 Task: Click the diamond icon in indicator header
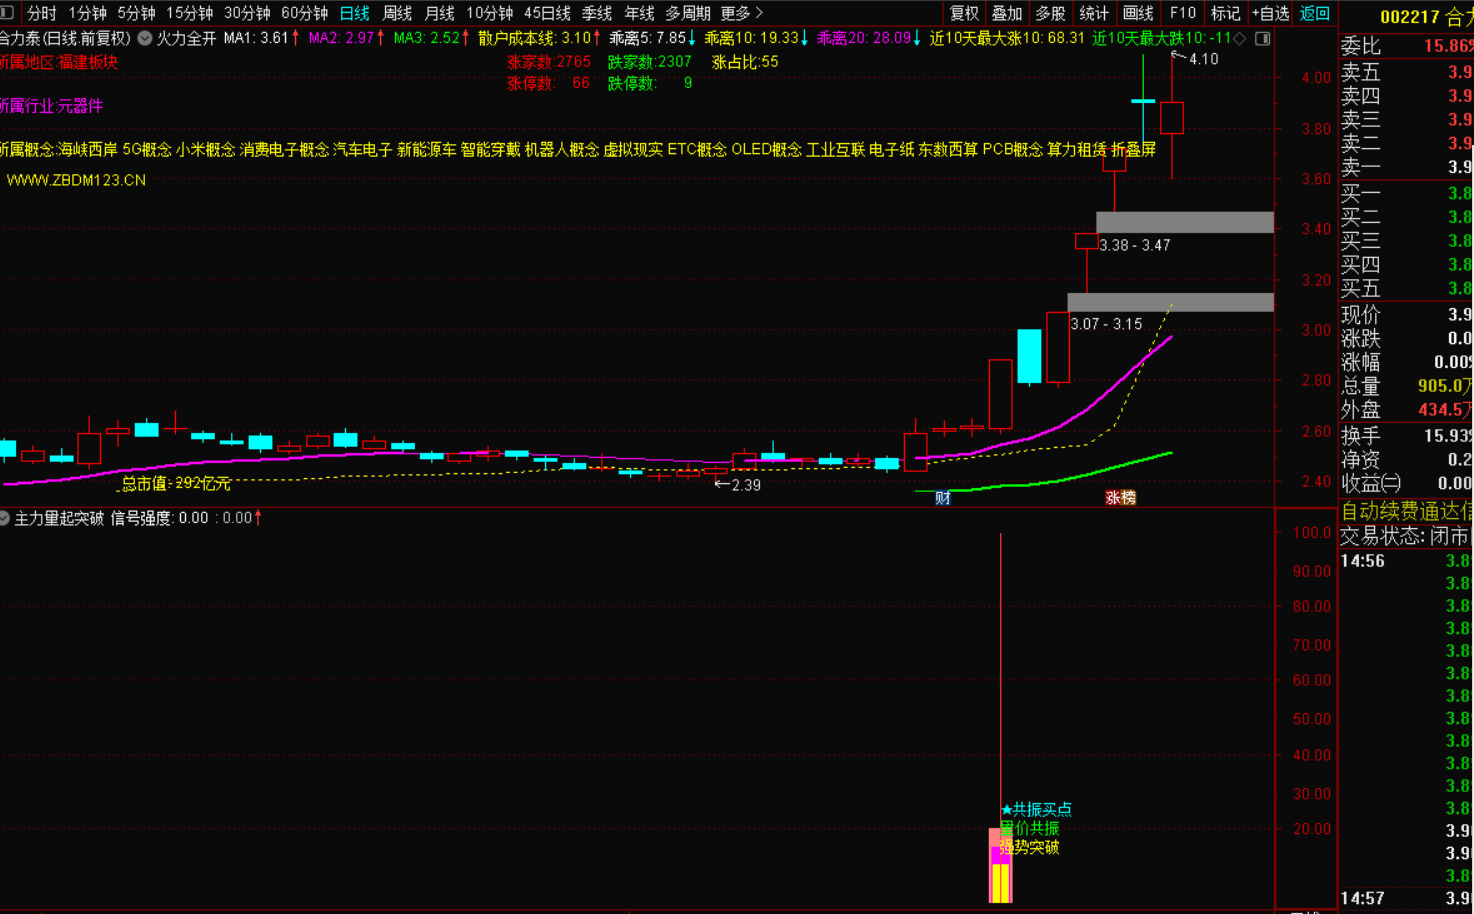1241,38
